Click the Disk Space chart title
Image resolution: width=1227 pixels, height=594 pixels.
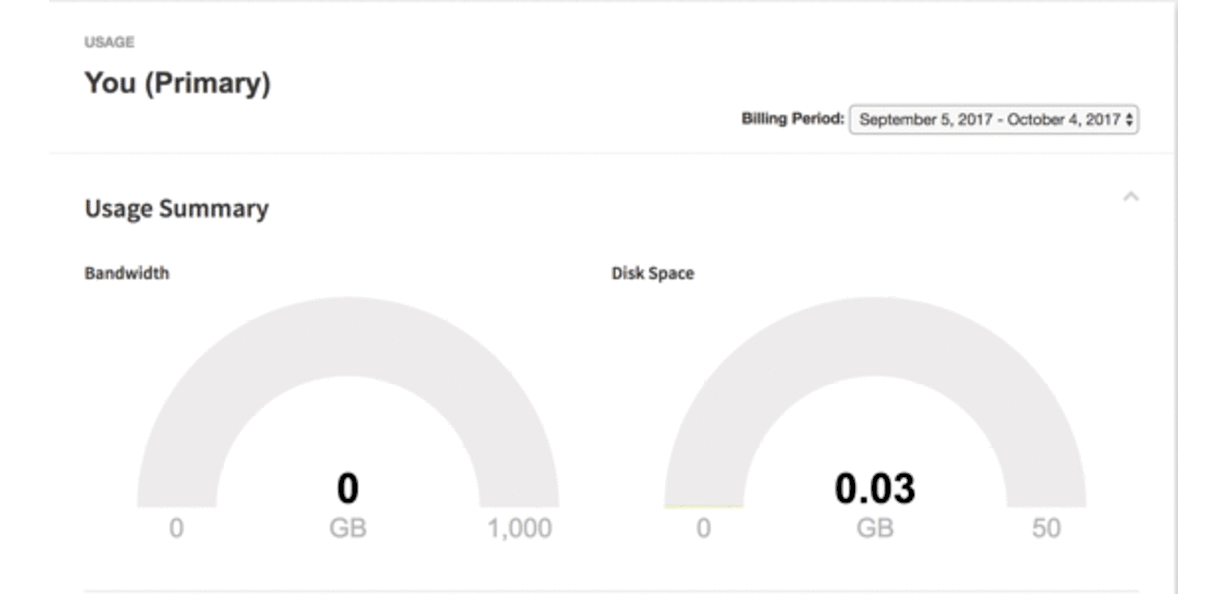click(653, 272)
